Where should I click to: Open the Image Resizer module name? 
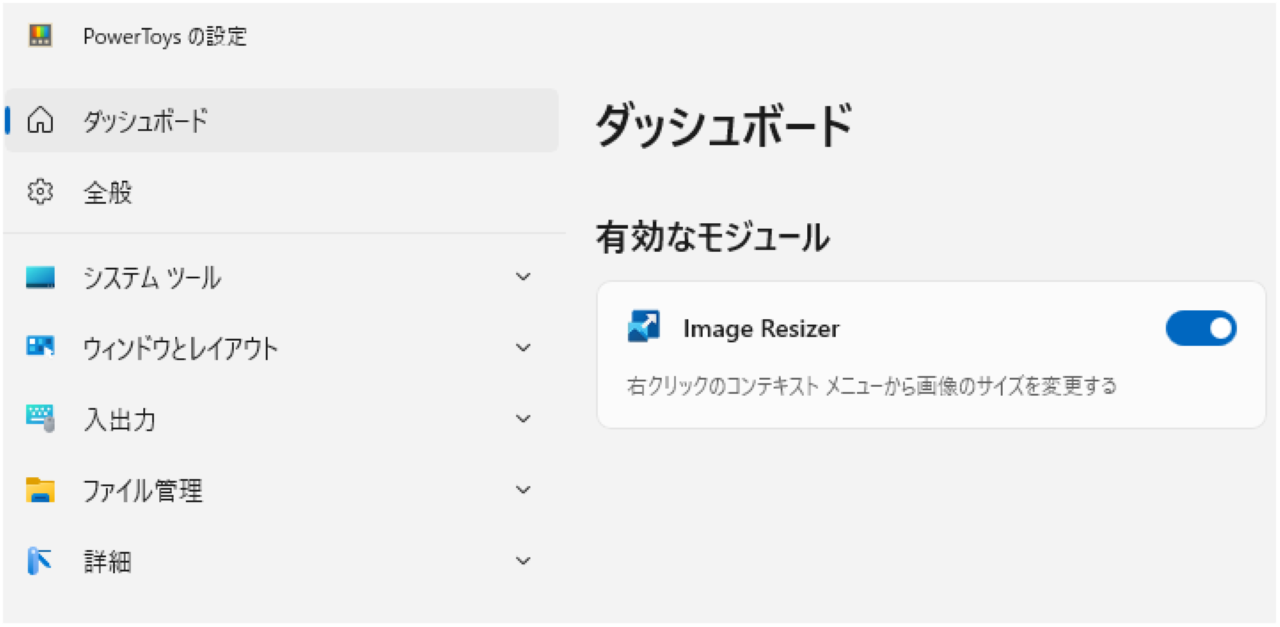(x=761, y=328)
